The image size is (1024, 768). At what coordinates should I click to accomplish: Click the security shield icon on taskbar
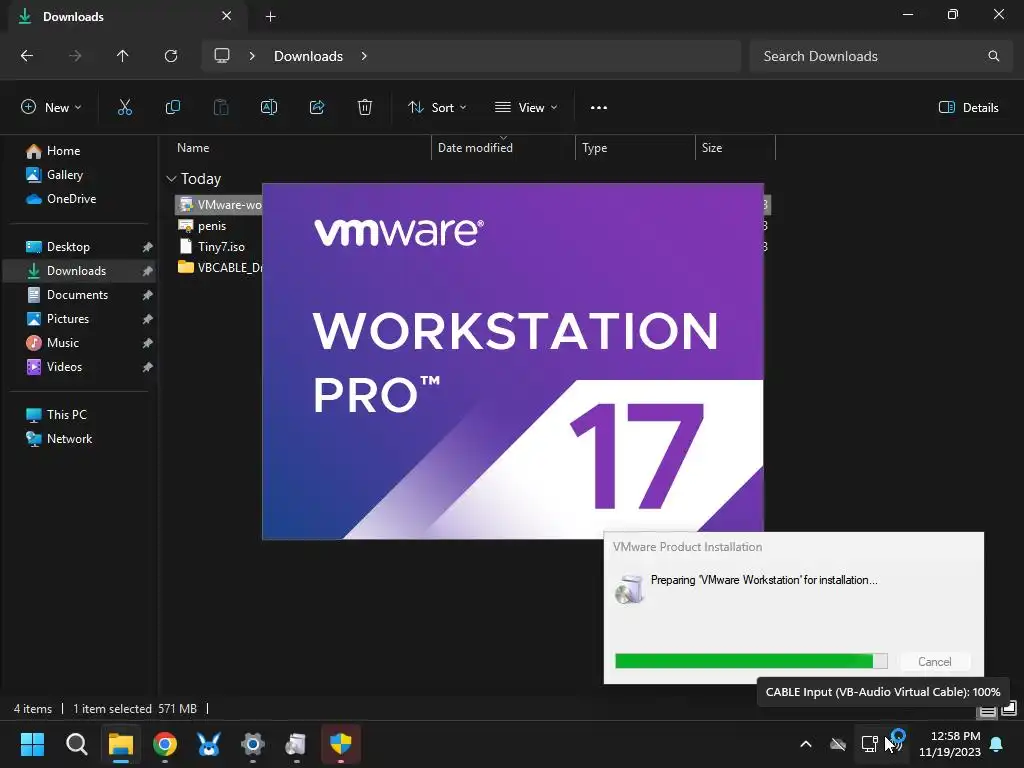point(341,744)
